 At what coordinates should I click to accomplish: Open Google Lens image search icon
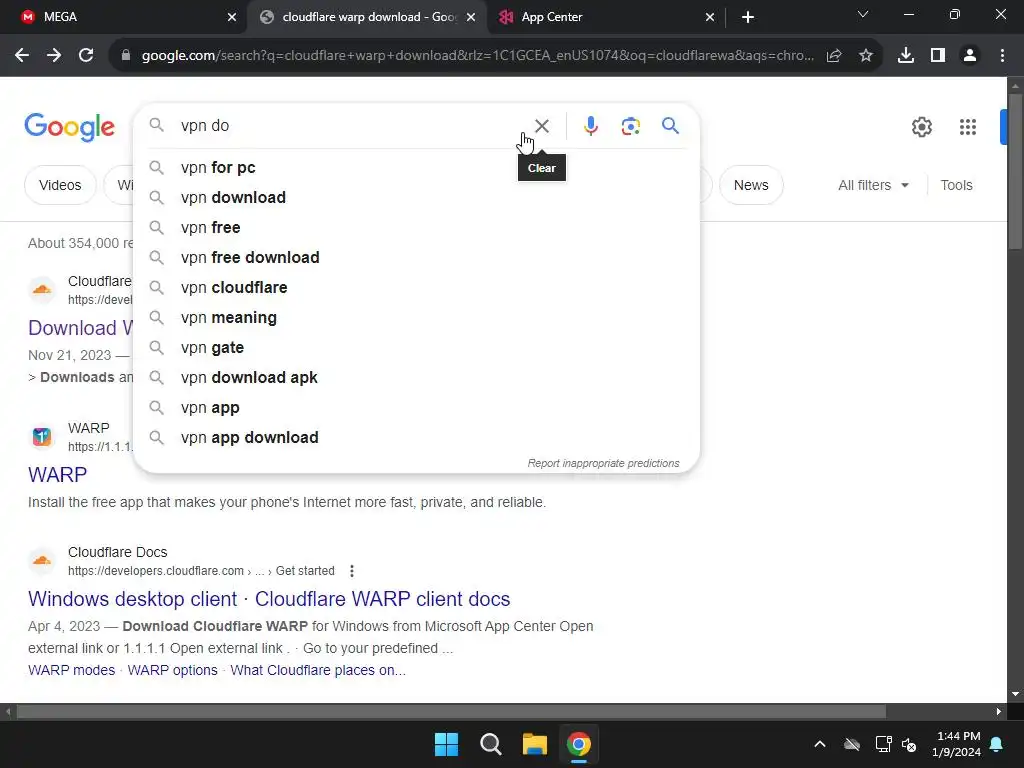point(630,126)
